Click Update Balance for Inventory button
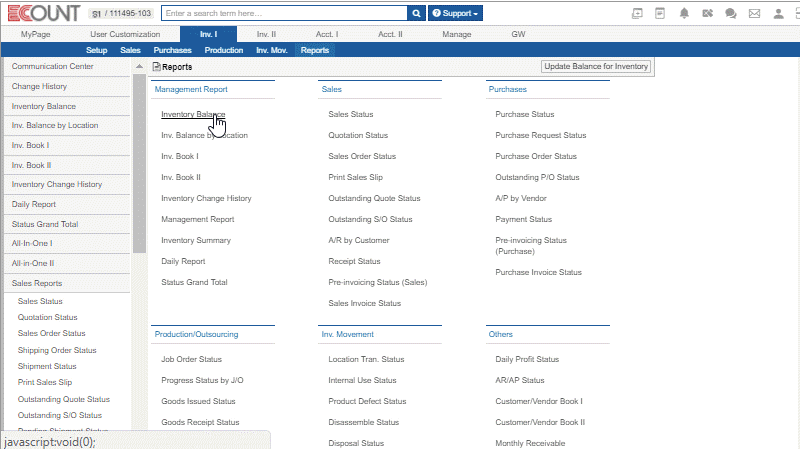Viewport: 800px width, 449px height. tap(596, 66)
